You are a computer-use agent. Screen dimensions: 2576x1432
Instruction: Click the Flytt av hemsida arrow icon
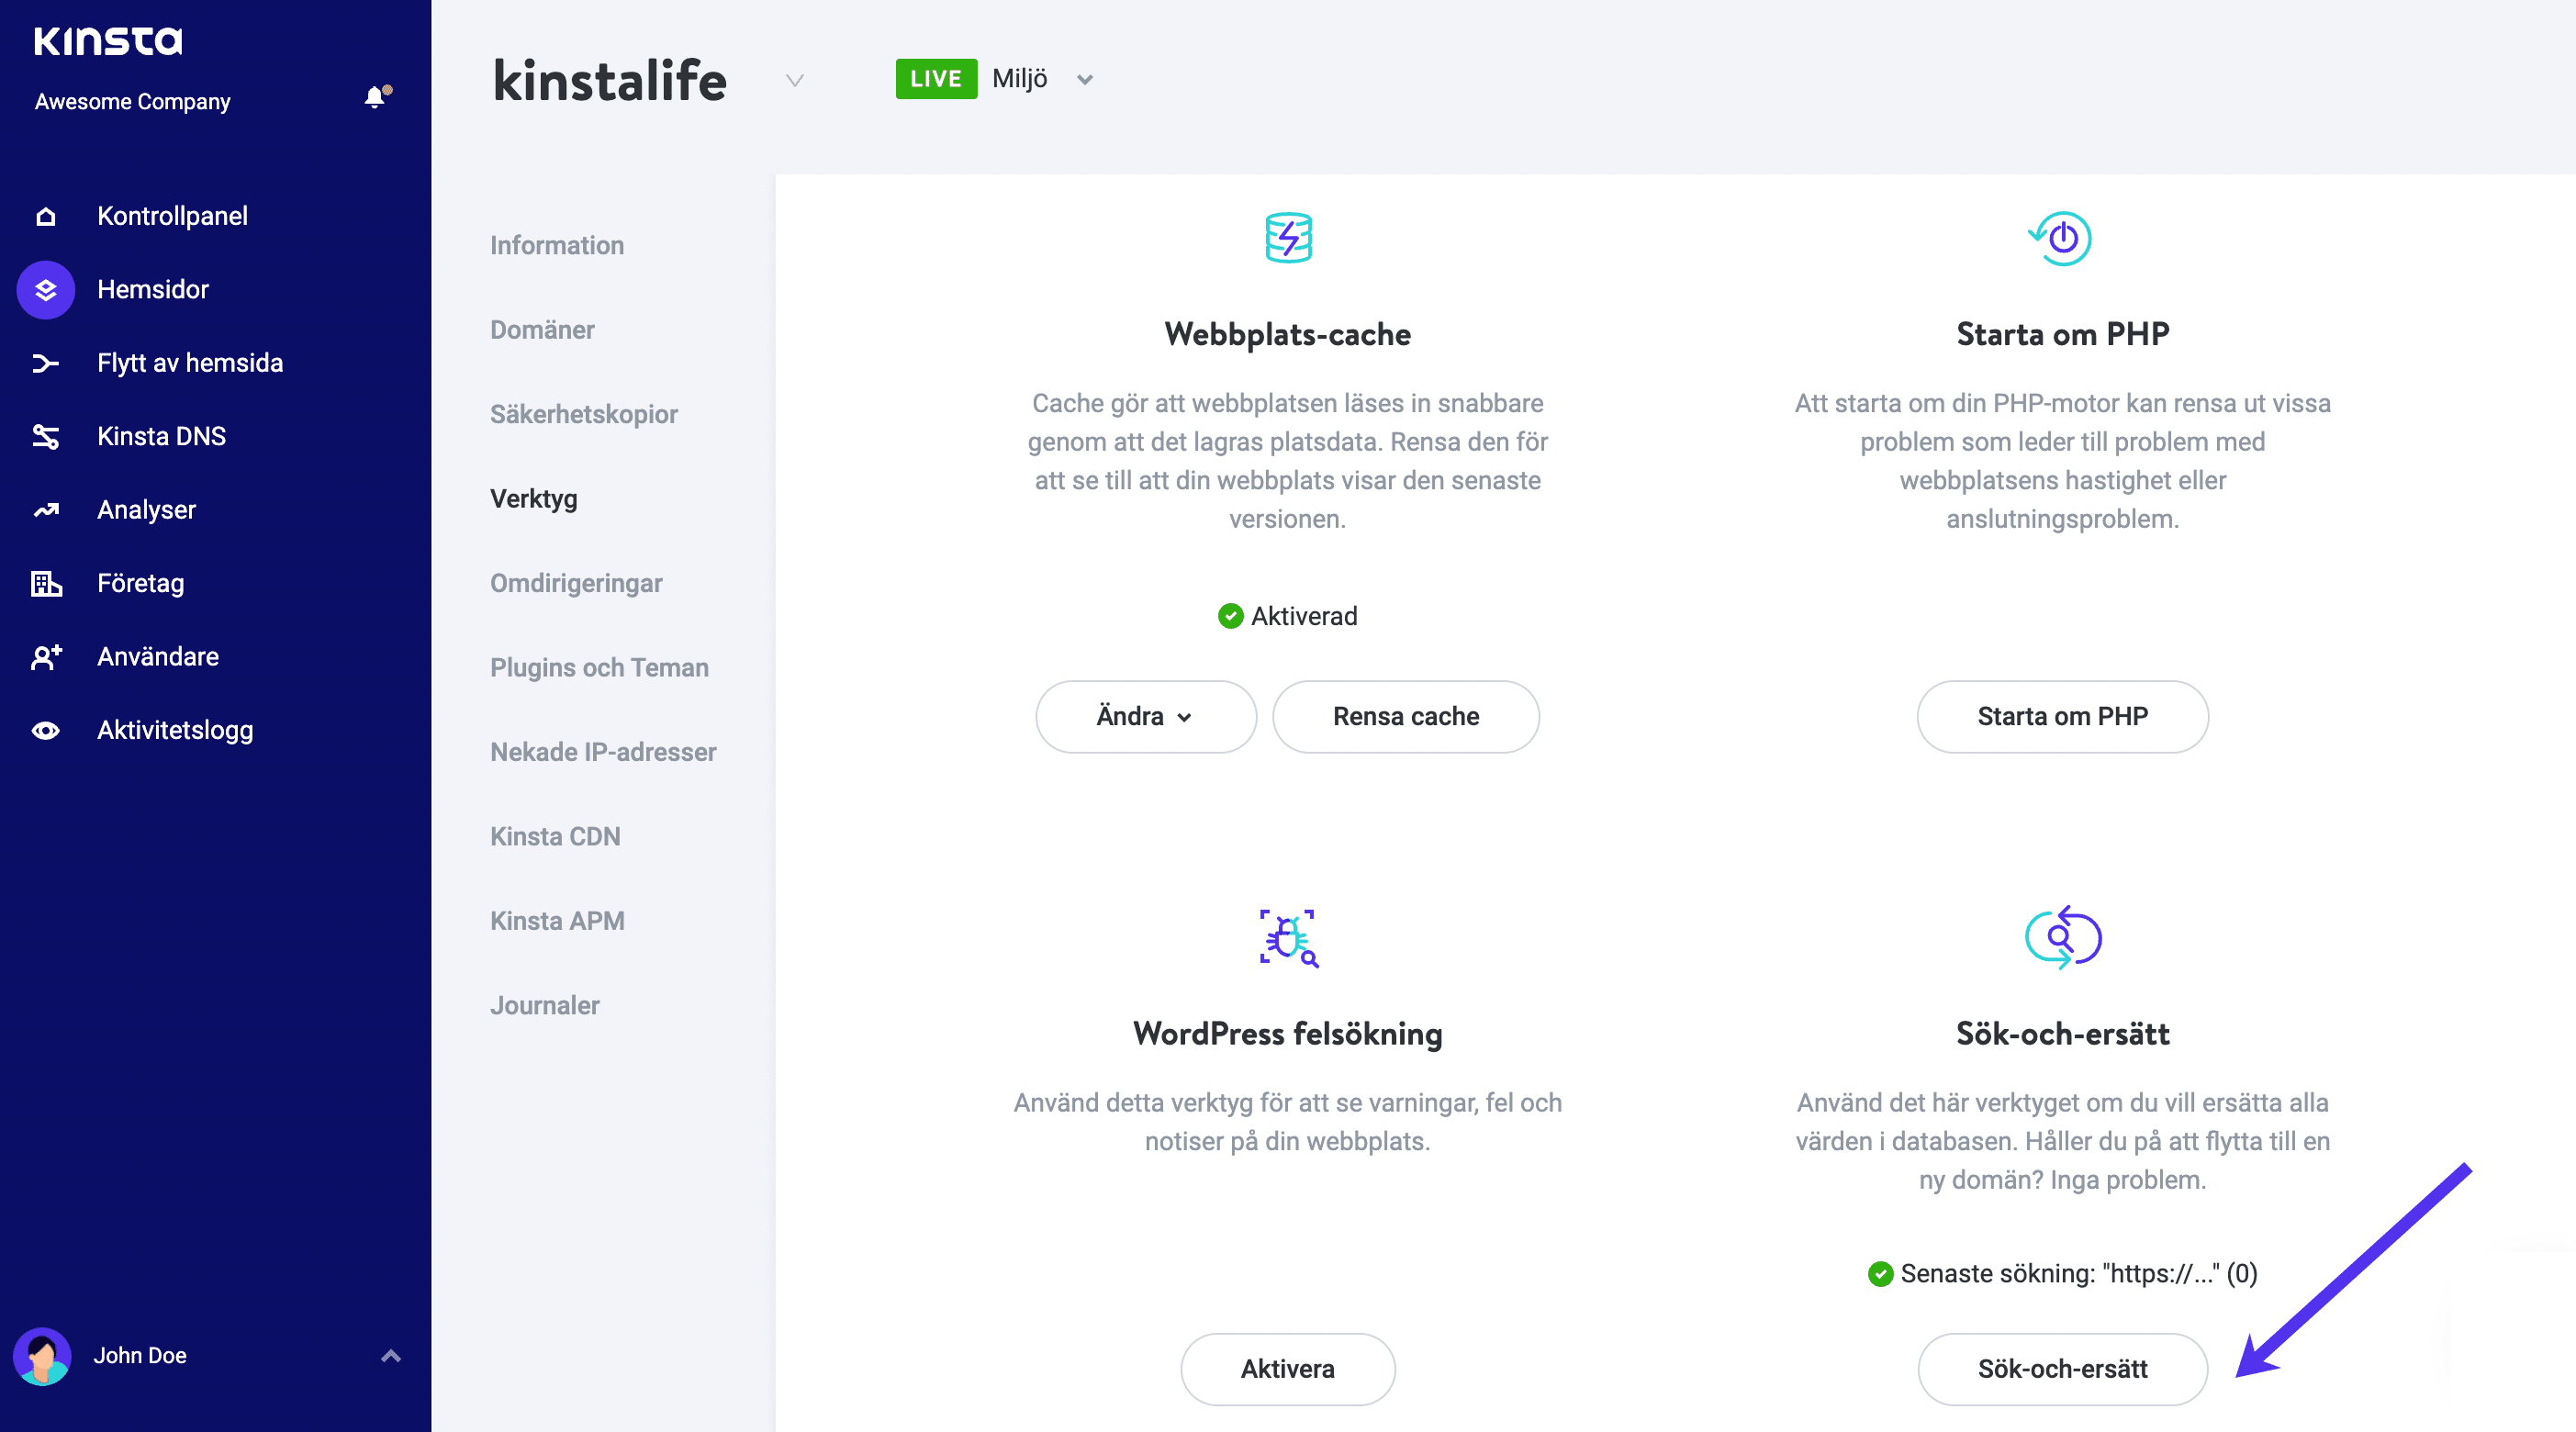[x=46, y=363]
